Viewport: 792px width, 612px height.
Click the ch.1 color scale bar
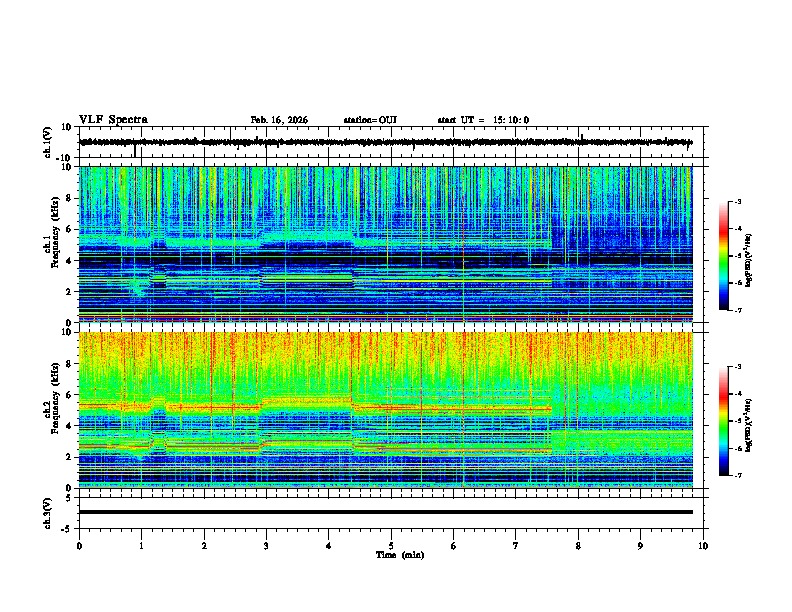(723, 256)
